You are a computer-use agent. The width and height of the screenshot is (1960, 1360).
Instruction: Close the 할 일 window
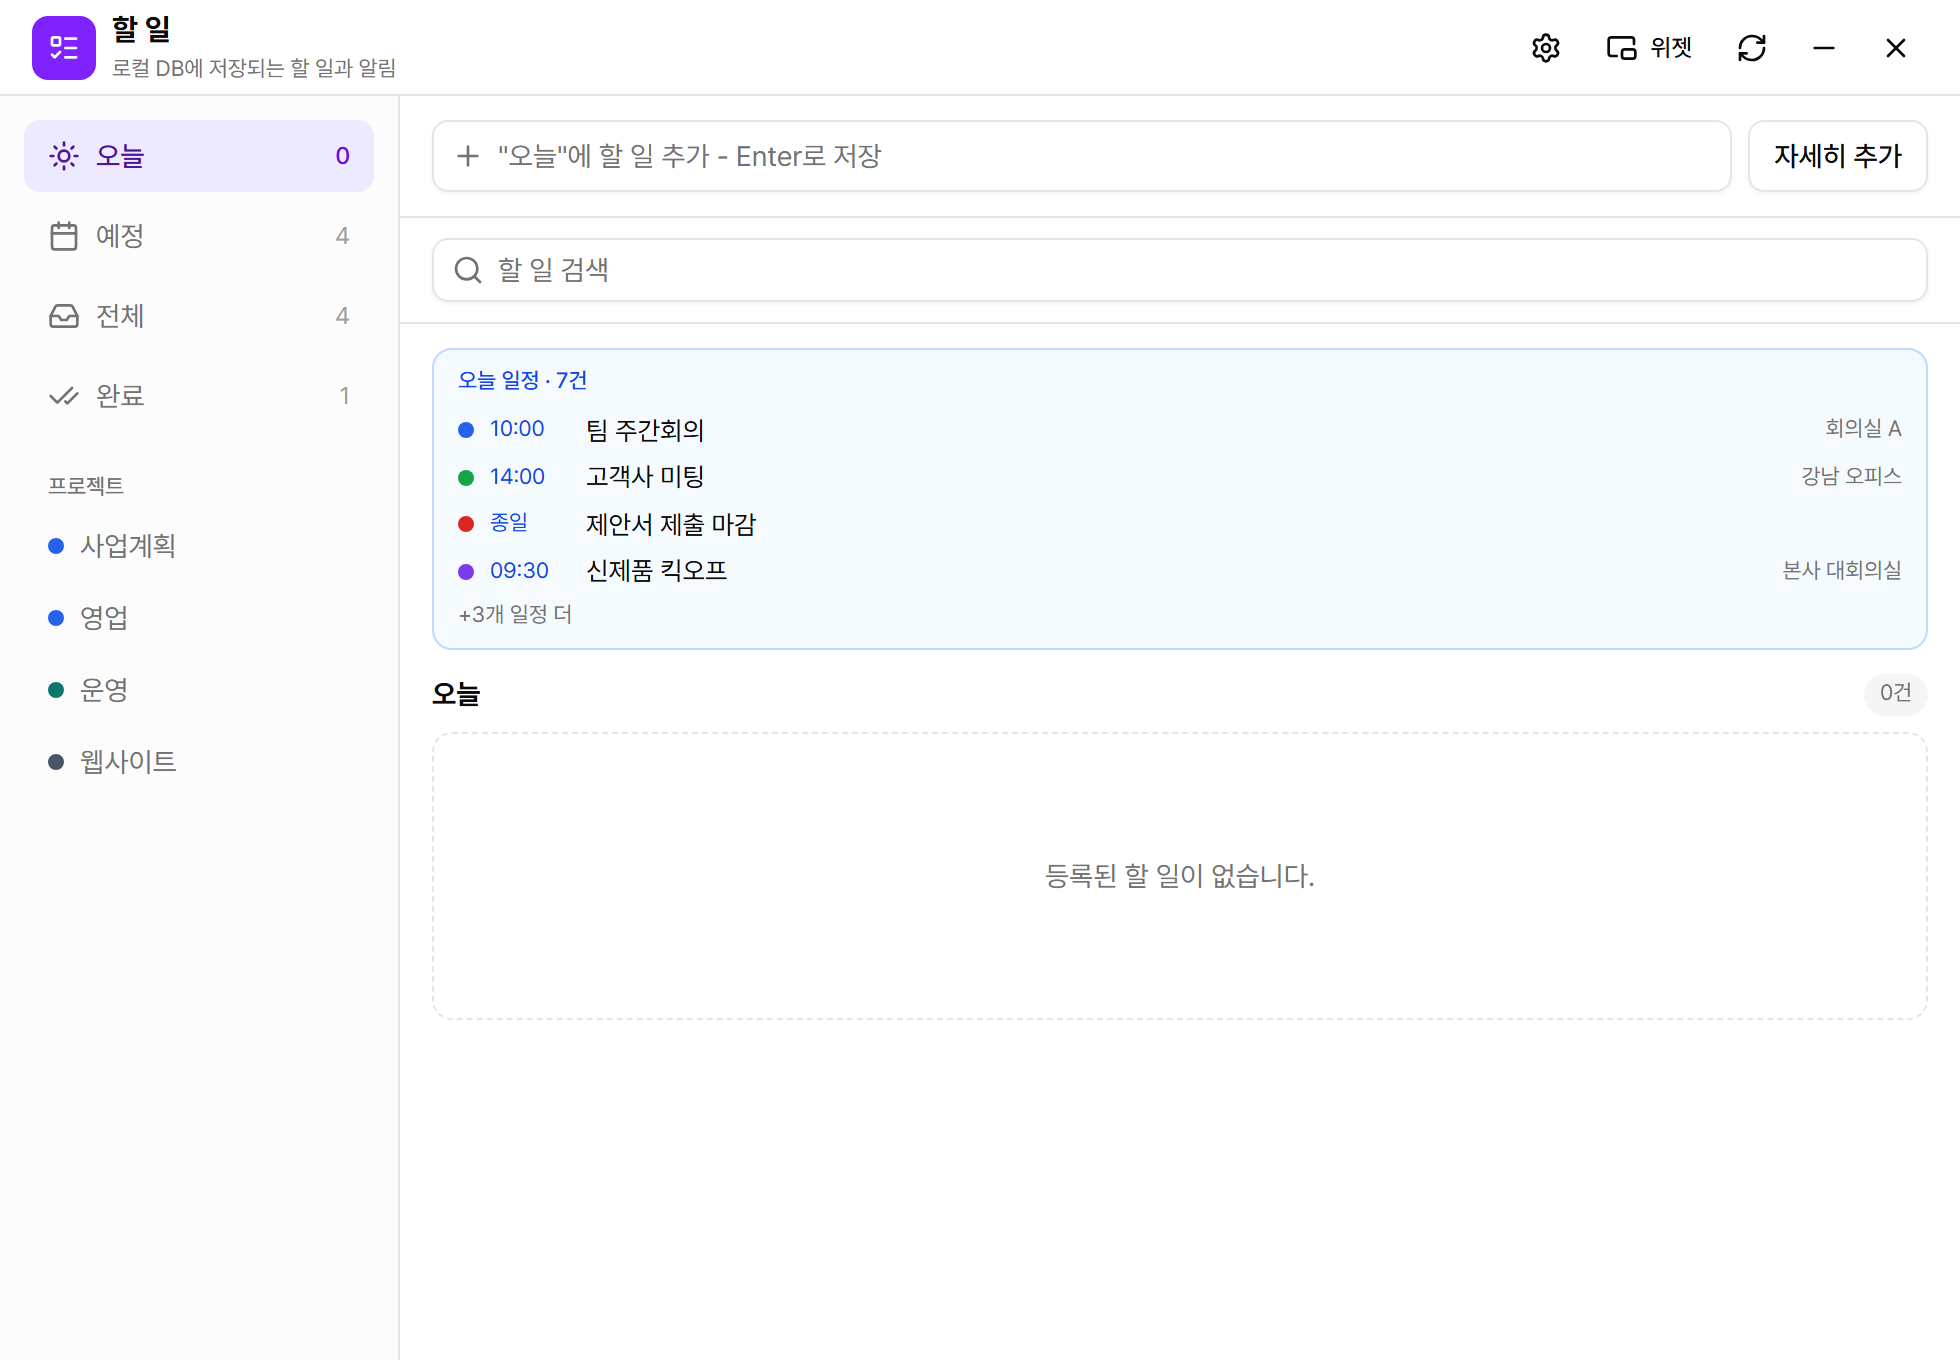click(1896, 48)
